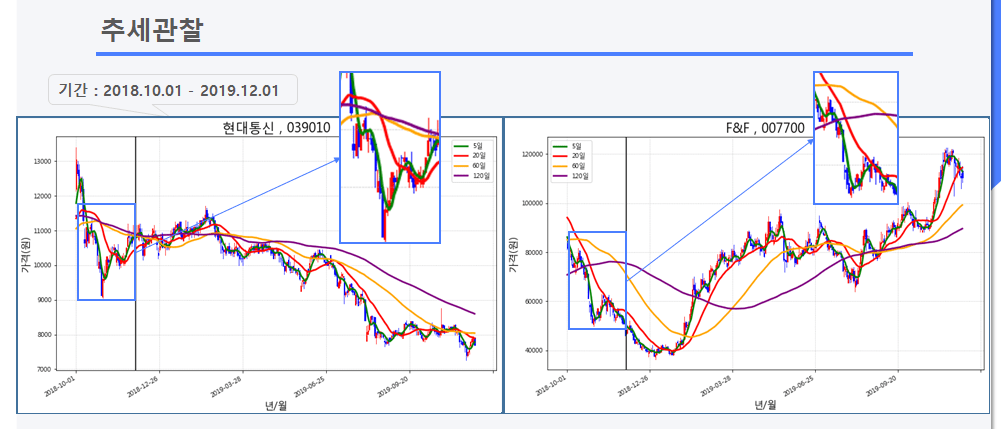This screenshot has width=1001, height=429.
Task: Open the zoomed inset on the 현대통신 chart
Action: pyautogui.click(x=389, y=157)
